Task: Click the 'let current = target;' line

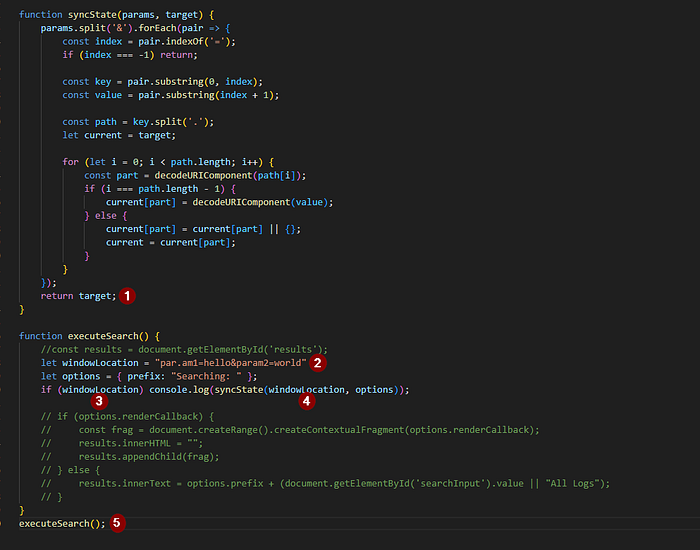Action: point(119,135)
